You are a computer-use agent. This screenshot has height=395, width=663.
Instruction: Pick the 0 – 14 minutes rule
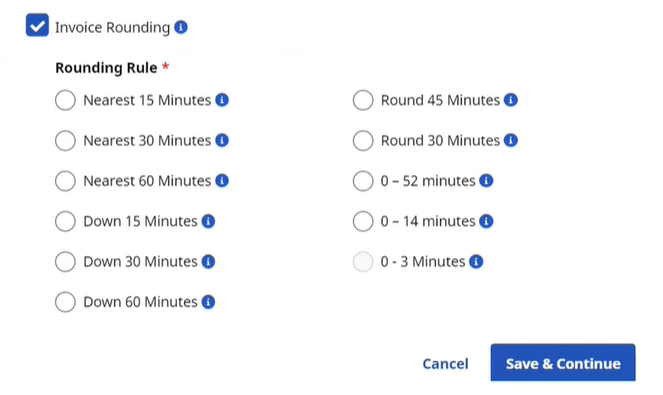[363, 221]
